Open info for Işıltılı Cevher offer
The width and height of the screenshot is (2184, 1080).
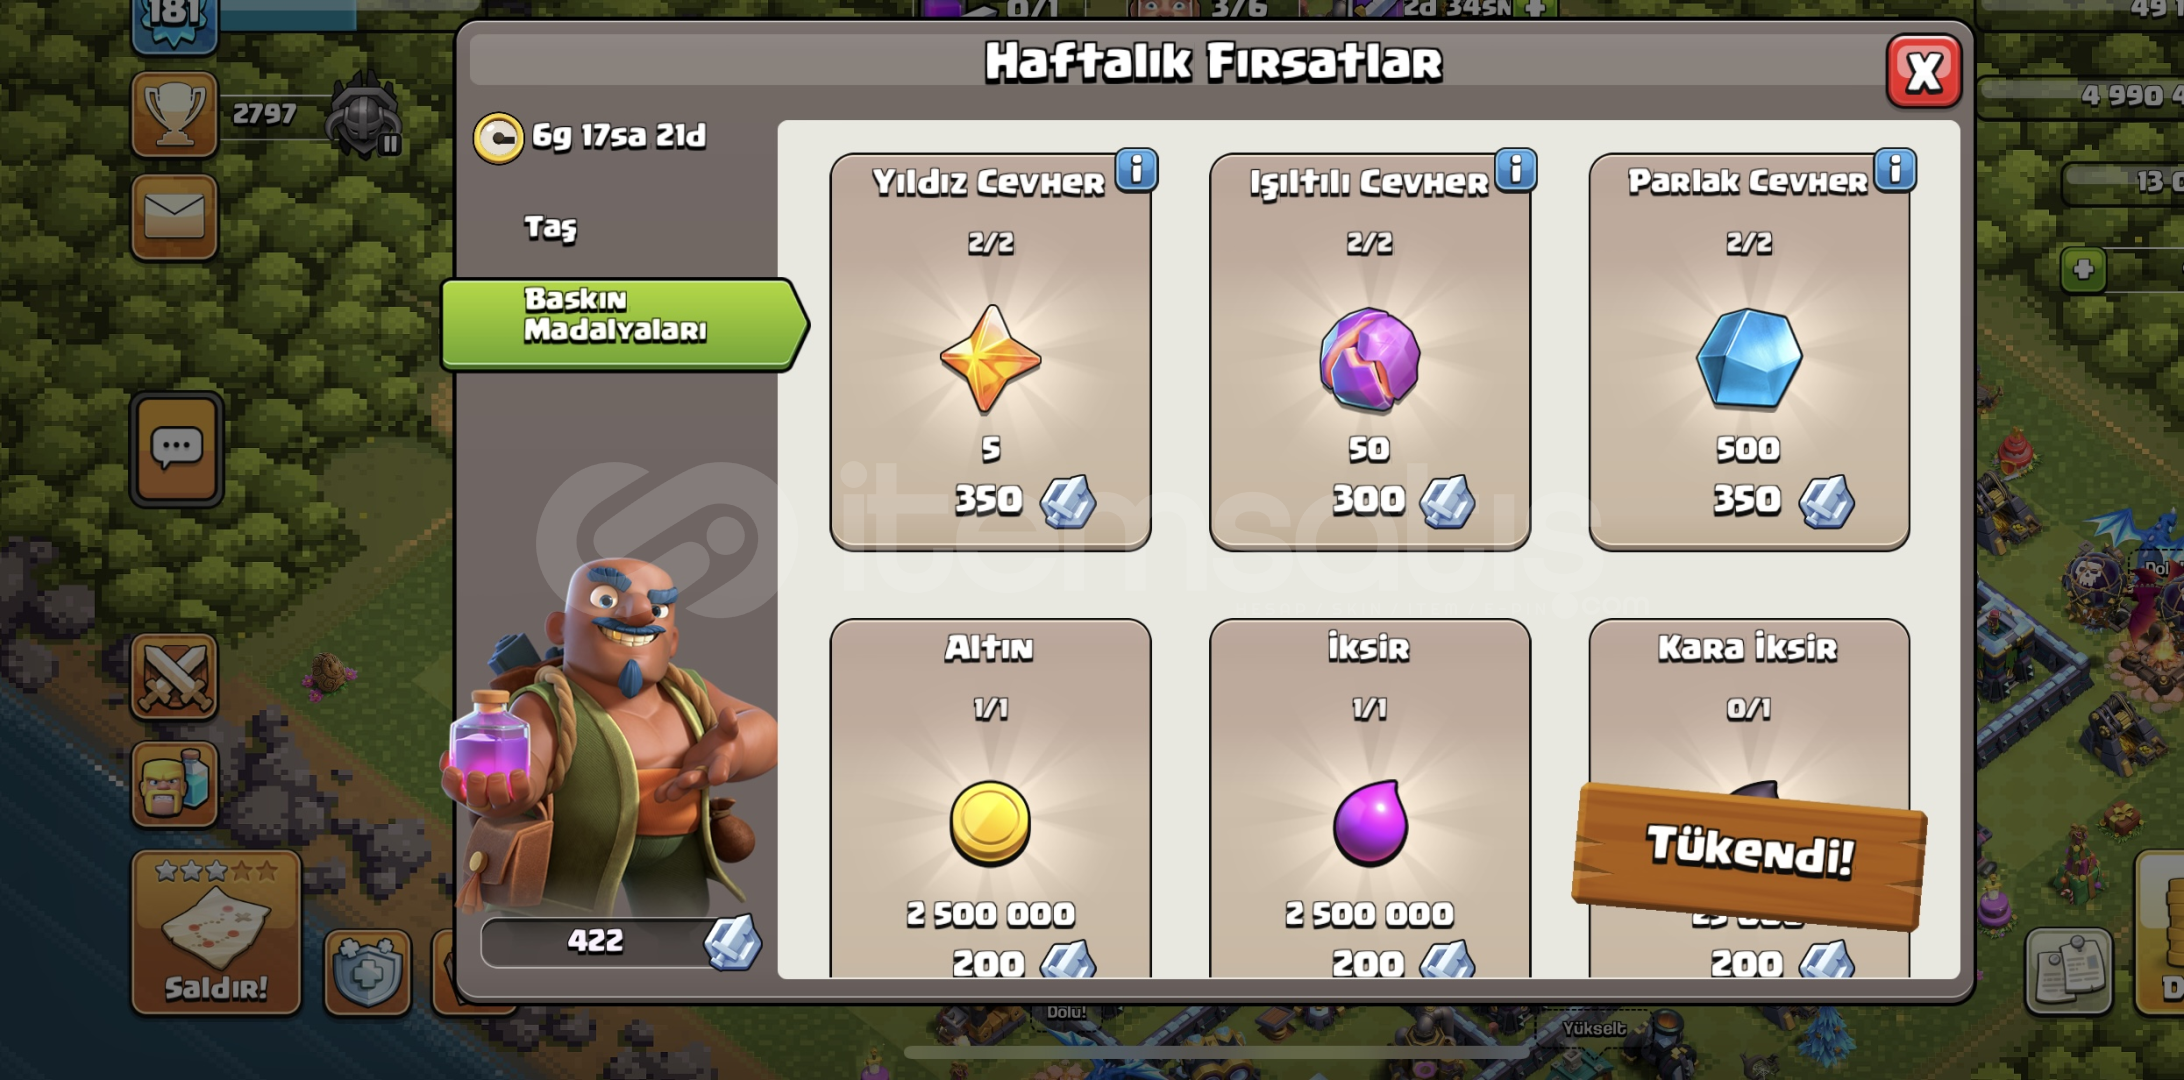tap(1516, 171)
